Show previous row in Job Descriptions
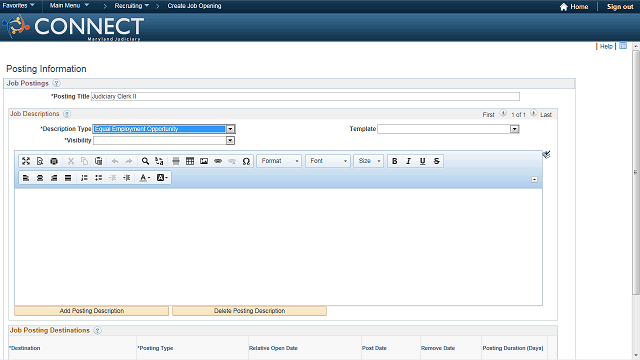Viewport: 640px width, 360px height. coord(503,113)
